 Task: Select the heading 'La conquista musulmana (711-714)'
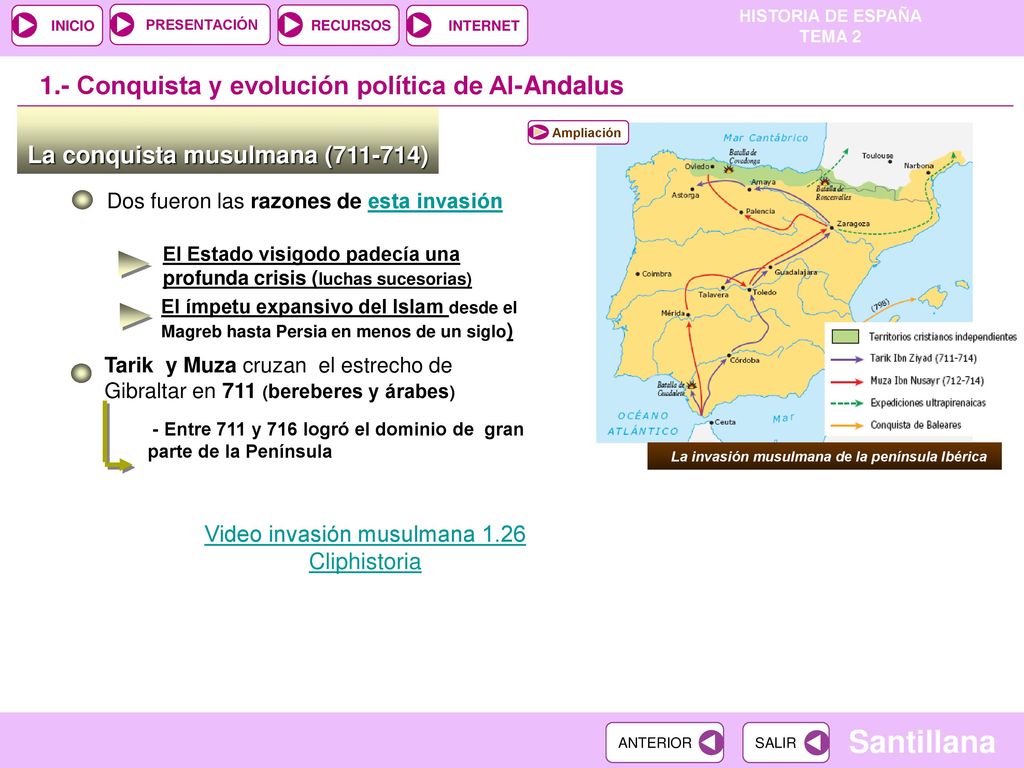click(x=228, y=155)
